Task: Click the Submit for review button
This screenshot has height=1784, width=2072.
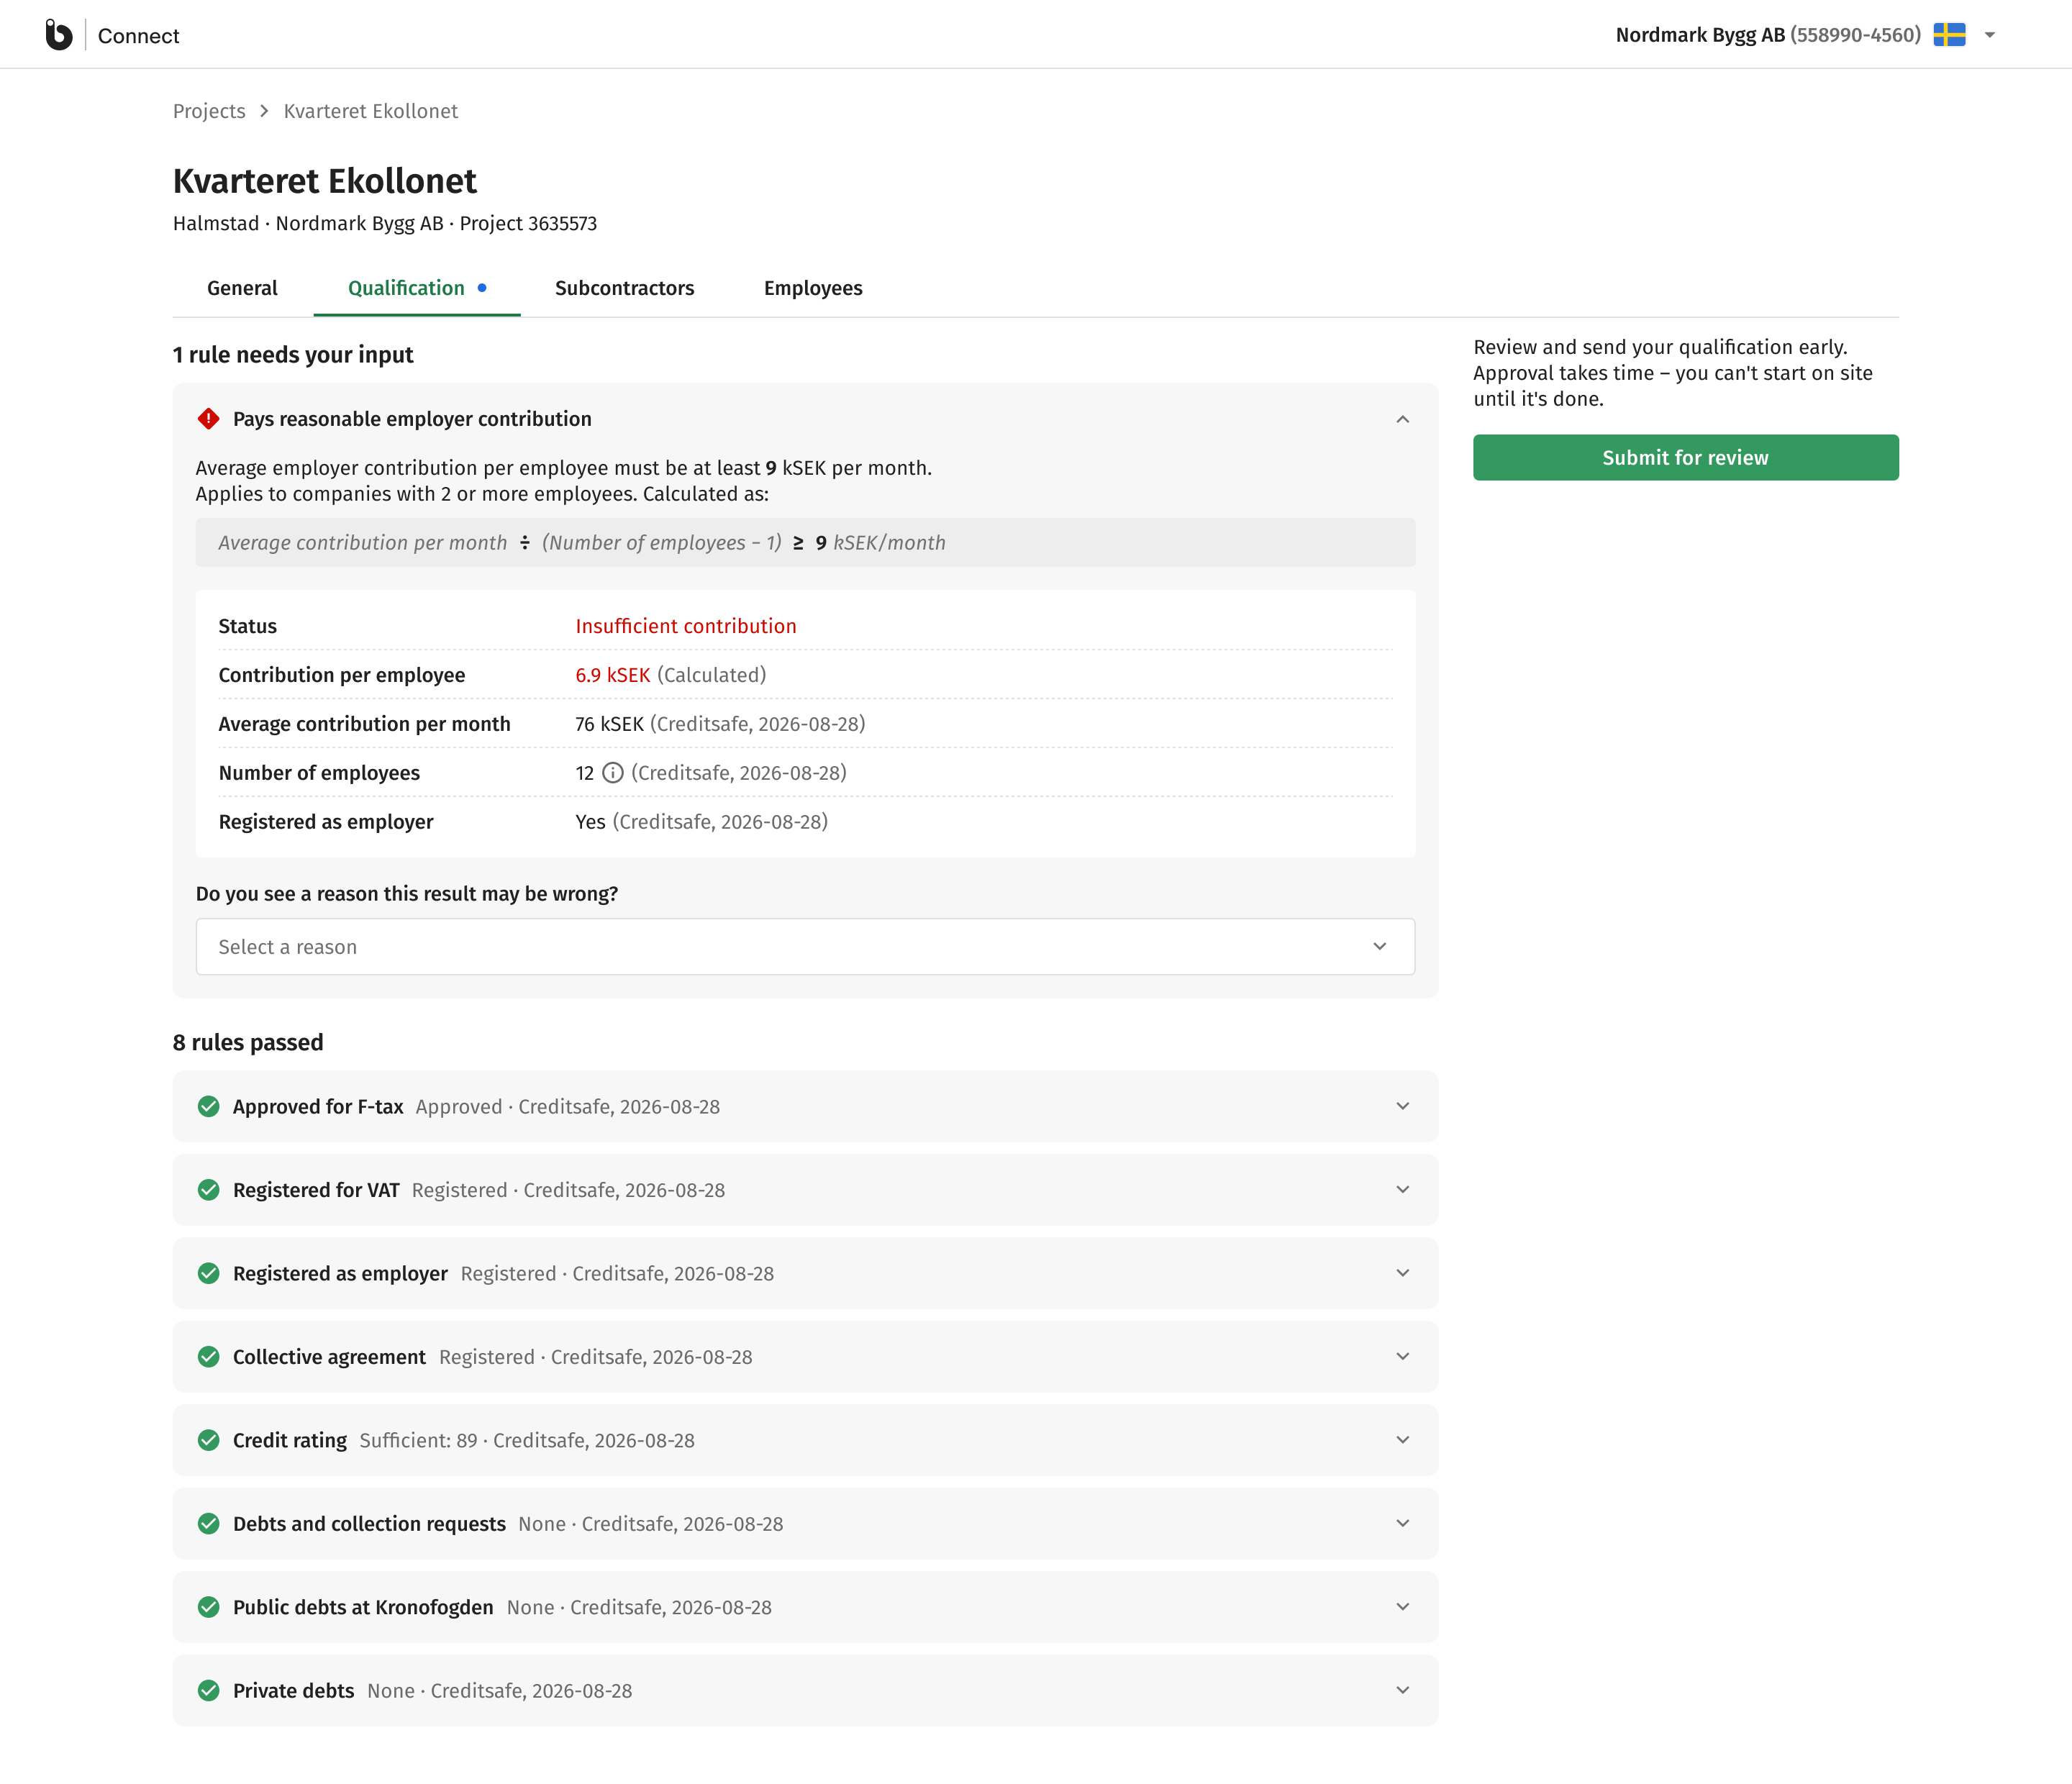Action: coord(1686,458)
